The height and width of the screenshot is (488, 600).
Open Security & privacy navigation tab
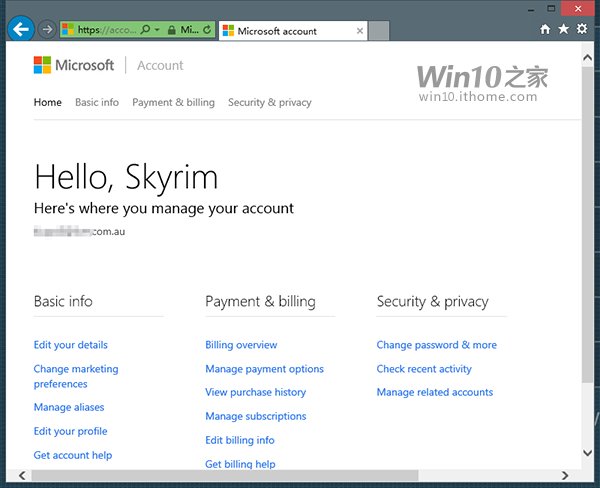pyautogui.click(x=270, y=102)
